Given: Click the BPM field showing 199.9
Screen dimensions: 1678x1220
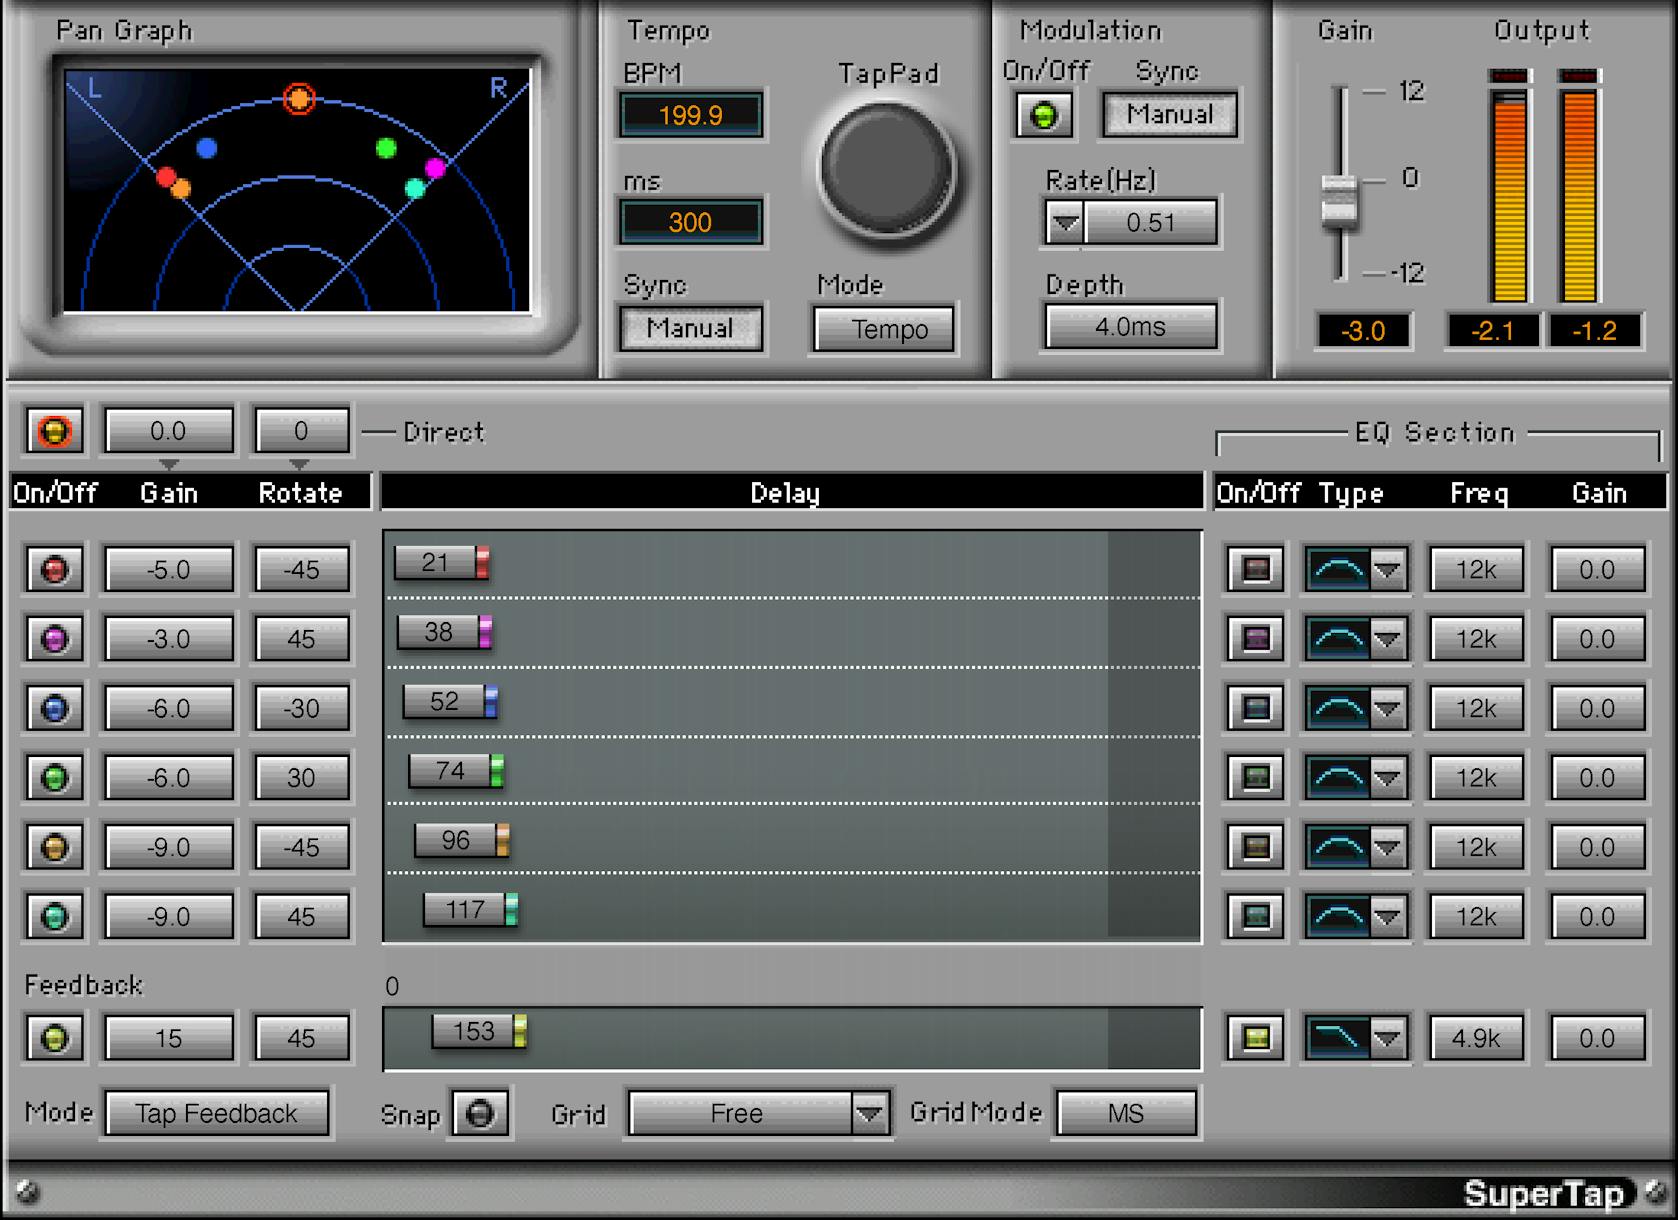Looking at the screenshot, I should point(691,115).
